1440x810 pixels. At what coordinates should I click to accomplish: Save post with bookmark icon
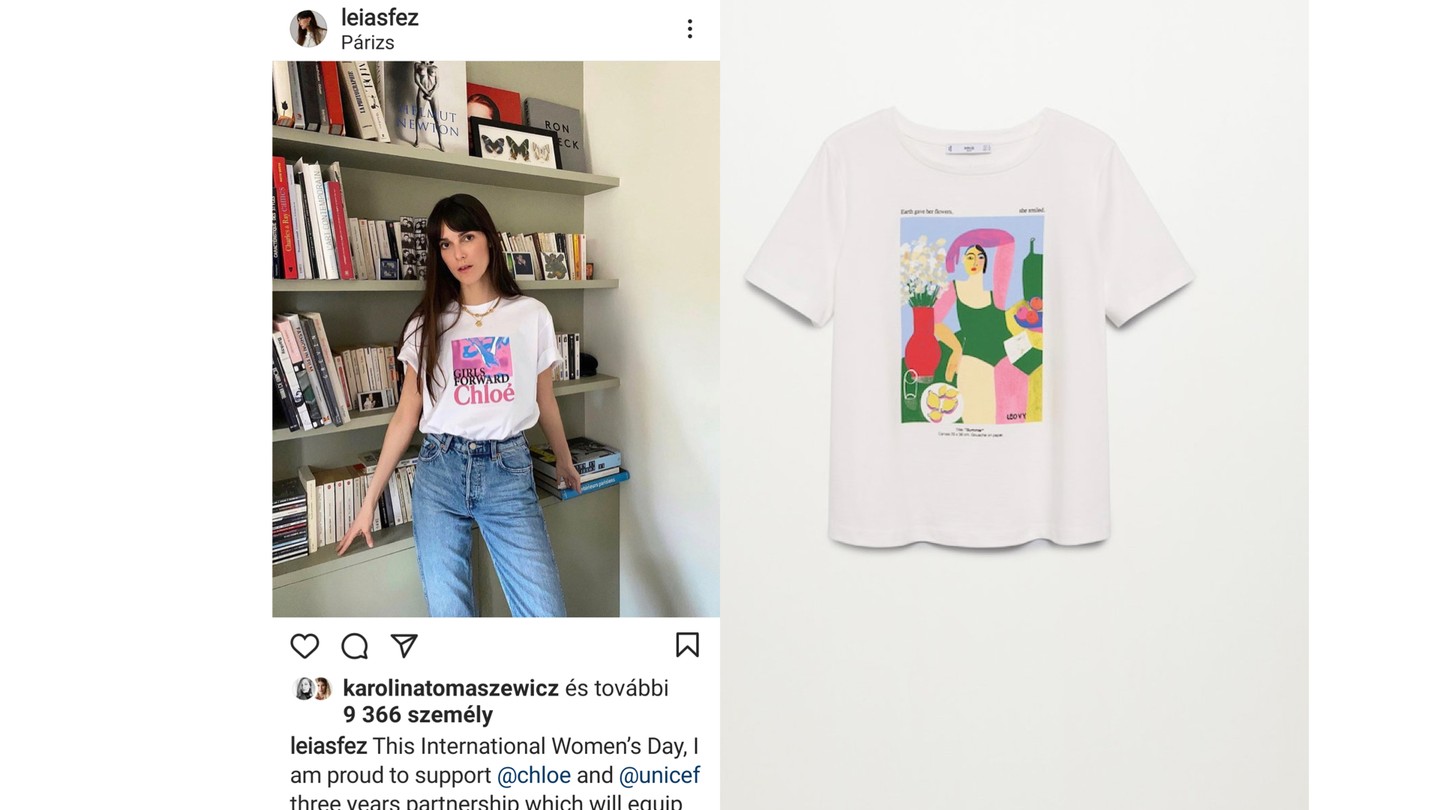[687, 645]
